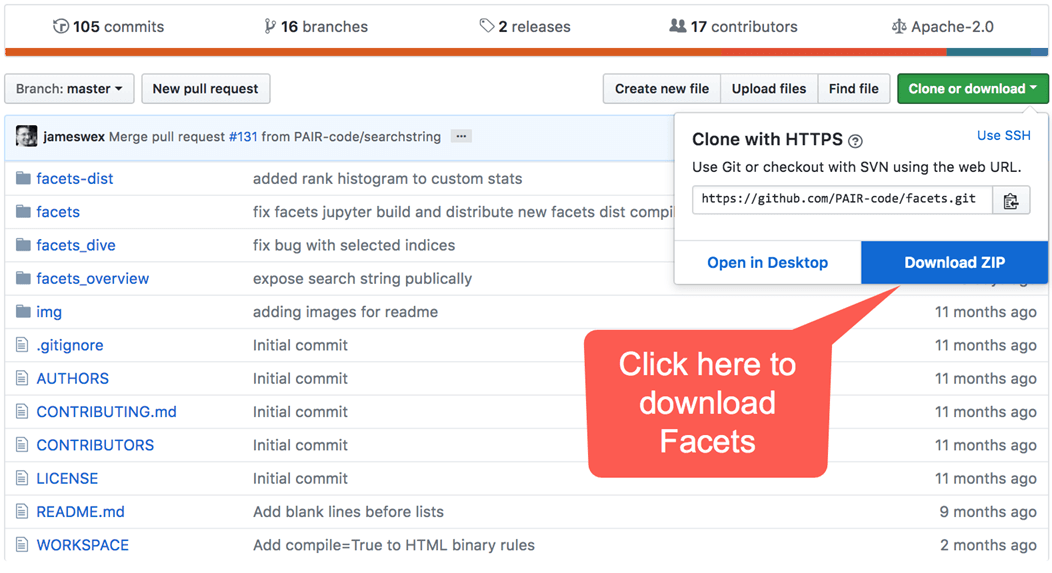Click jameswex avatar thumbnail
Screen dimensions: 1052x573
pyautogui.click(x=27, y=137)
